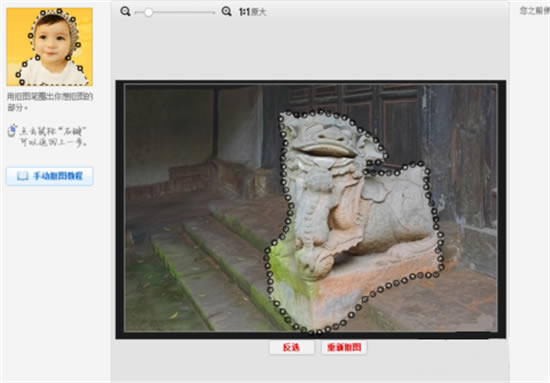Select the topmost anchor point above the lion's head
This screenshot has height=383, width=550.
pyautogui.click(x=320, y=112)
